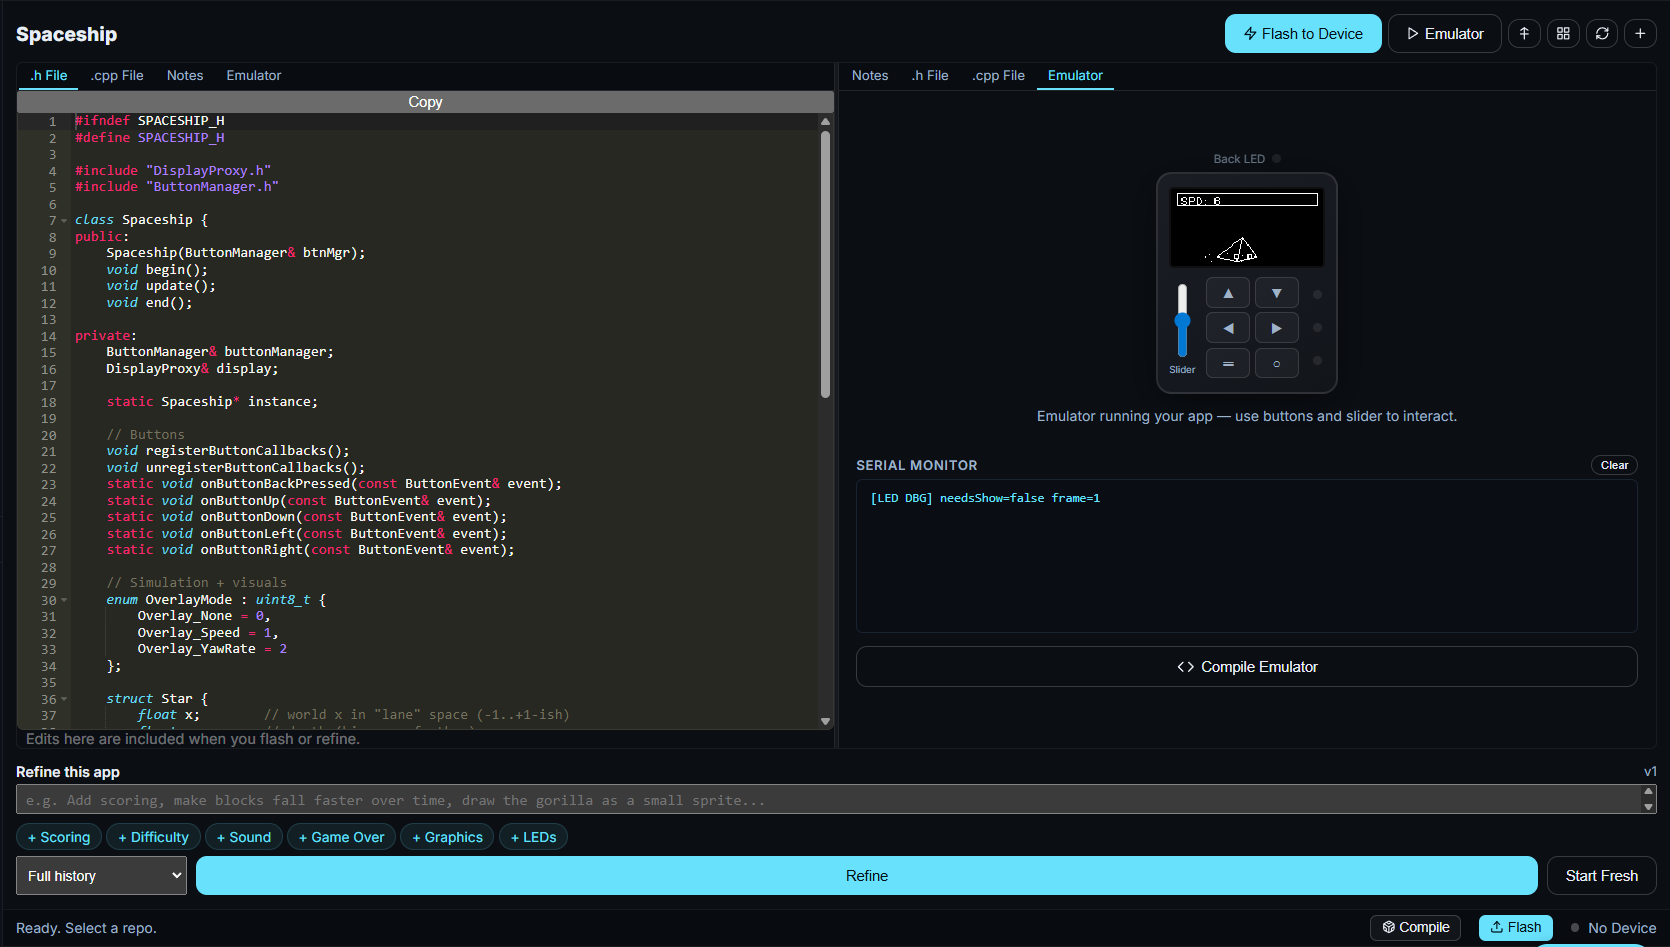The image size is (1670, 947).
Task: Toggle the + Scoring refinement chip
Action: 58,836
